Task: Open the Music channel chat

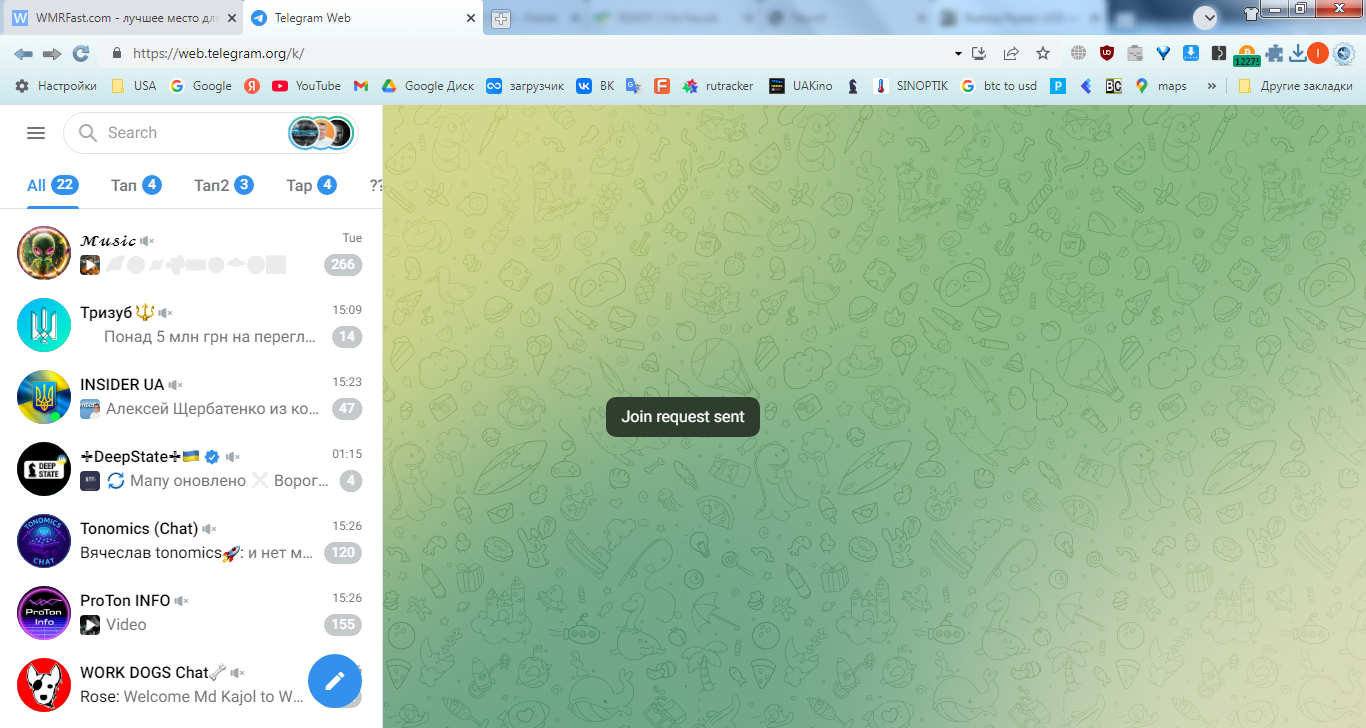Action: coord(191,253)
